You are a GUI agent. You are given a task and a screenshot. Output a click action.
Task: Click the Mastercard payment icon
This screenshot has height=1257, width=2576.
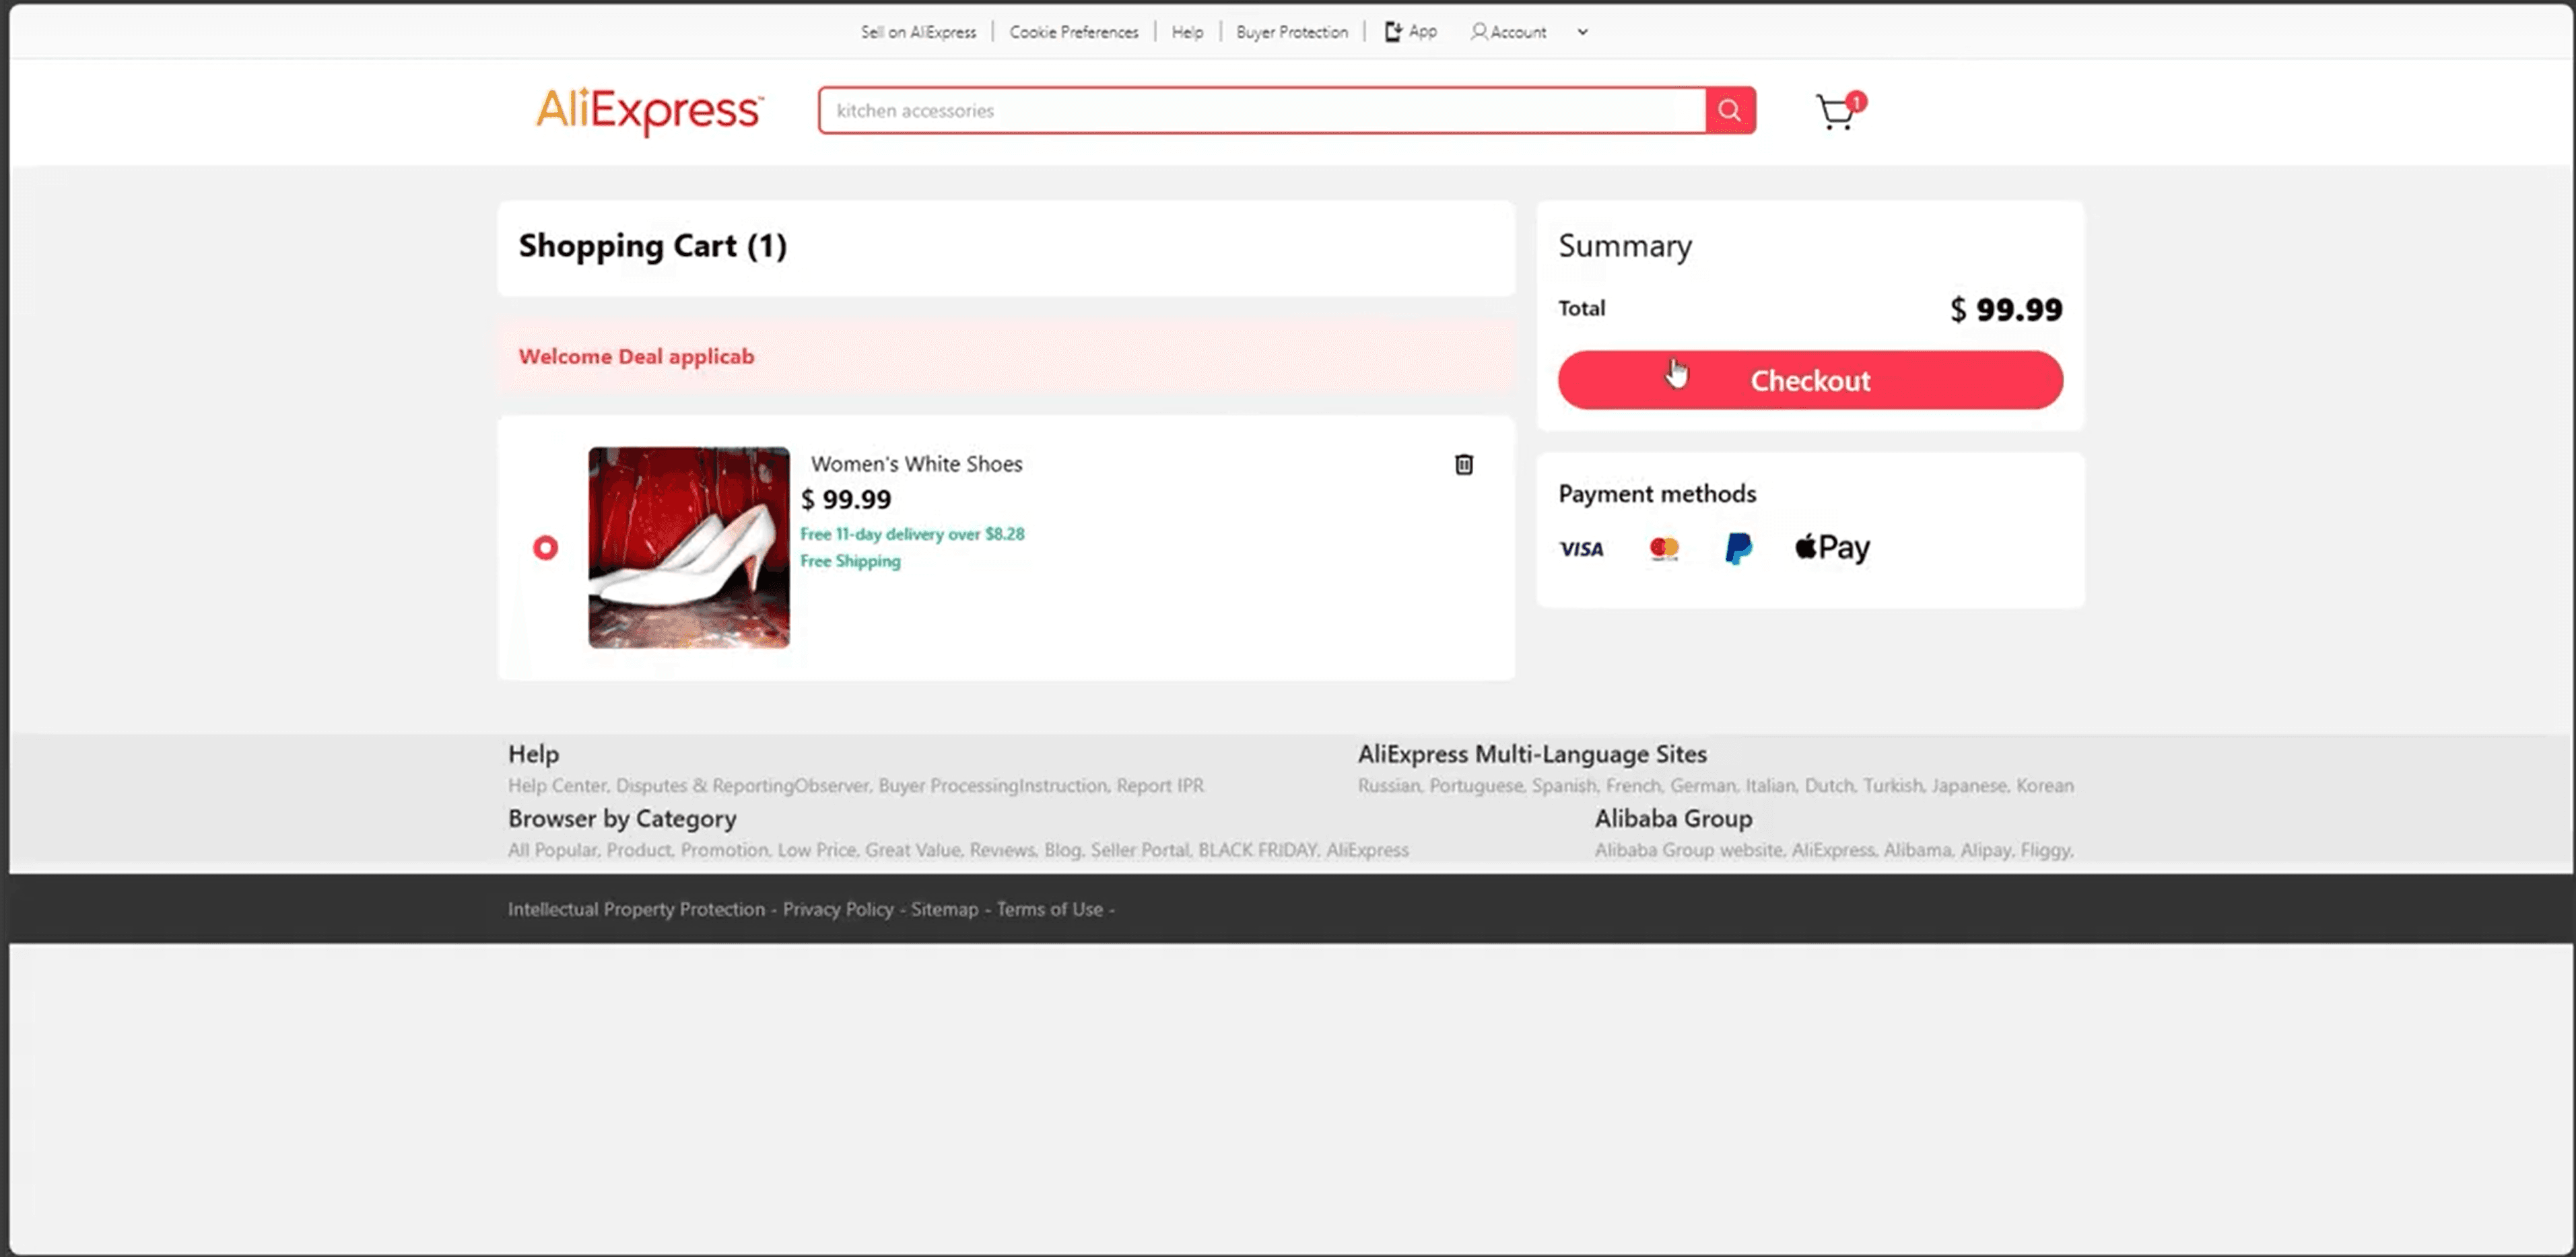point(1664,548)
